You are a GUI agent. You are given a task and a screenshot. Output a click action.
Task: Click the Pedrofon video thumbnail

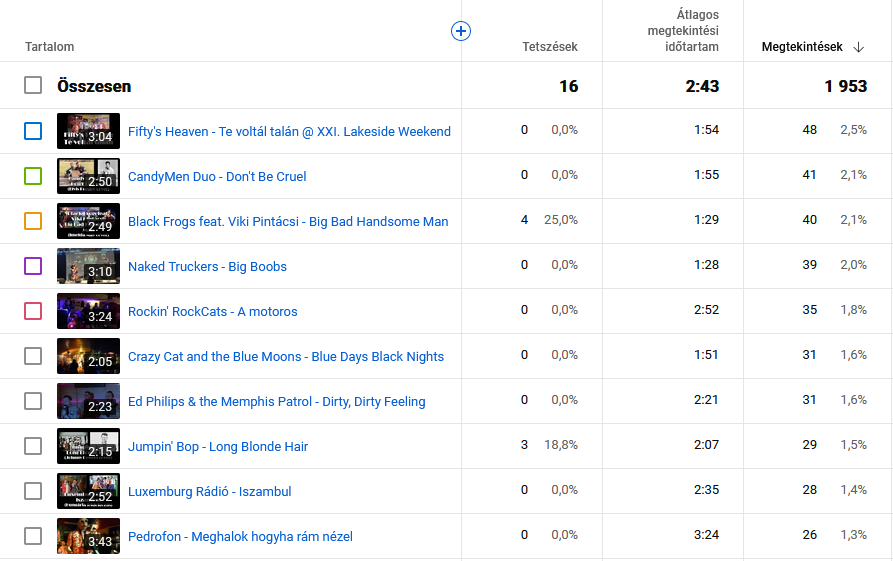88,536
